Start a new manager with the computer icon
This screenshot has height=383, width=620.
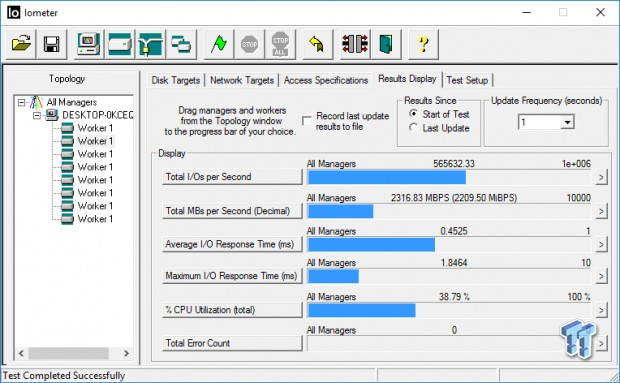(89, 44)
